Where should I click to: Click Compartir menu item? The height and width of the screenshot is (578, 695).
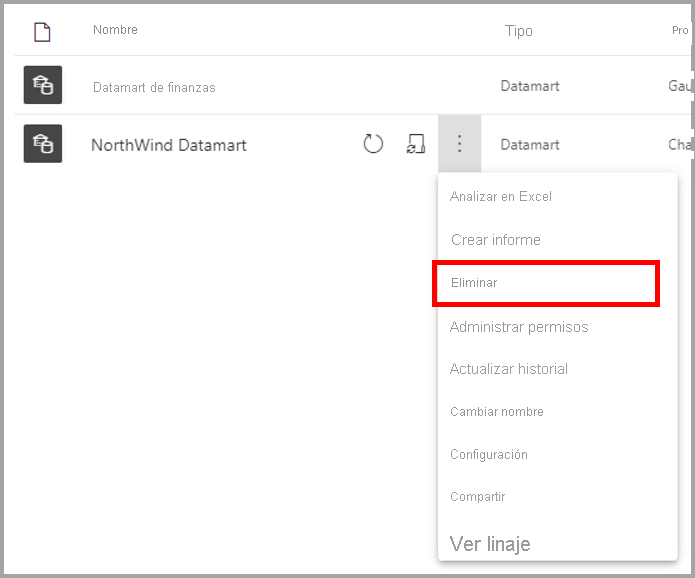[x=477, y=496]
